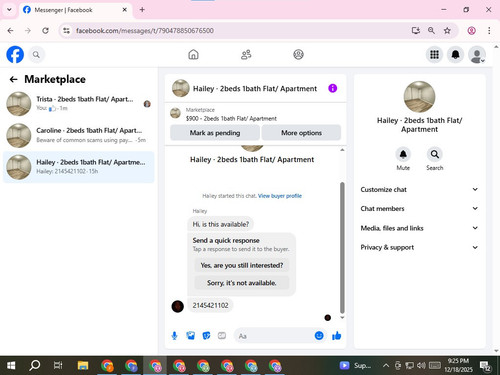Click the browser back arrow

10,31
